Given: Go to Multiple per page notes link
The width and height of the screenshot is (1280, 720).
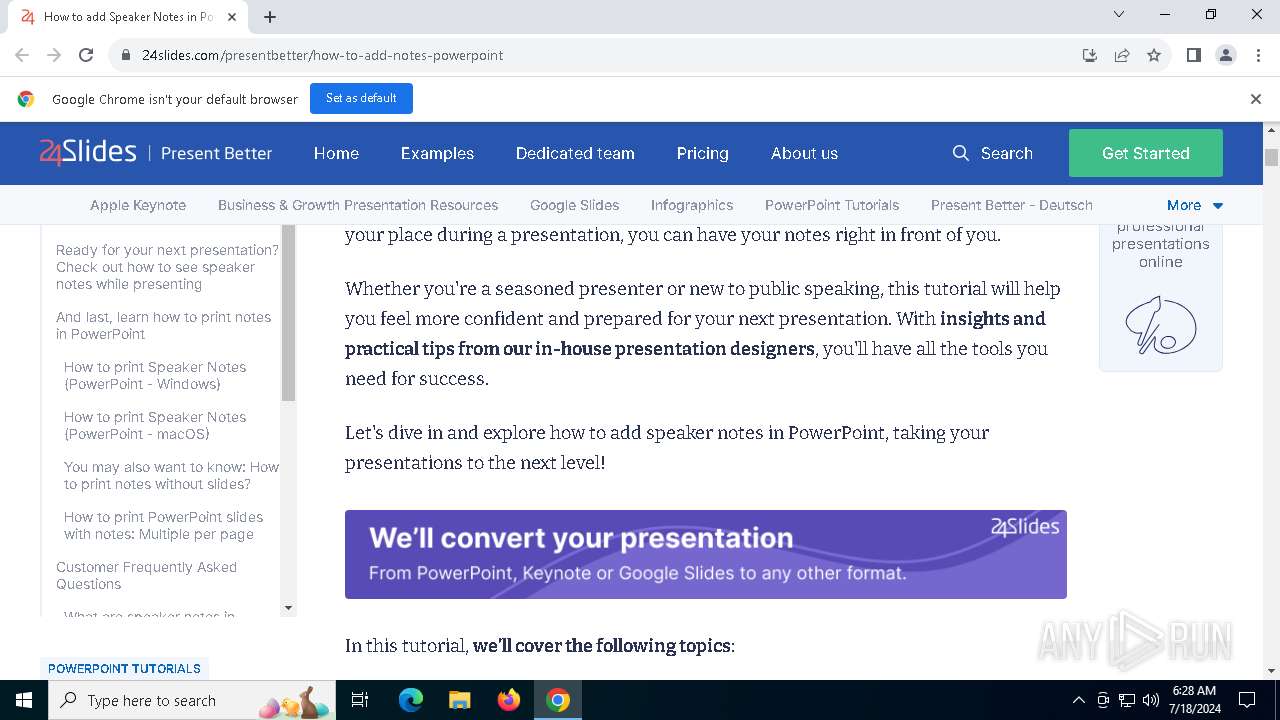Looking at the screenshot, I should pyautogui.click(x=164, y=525).
